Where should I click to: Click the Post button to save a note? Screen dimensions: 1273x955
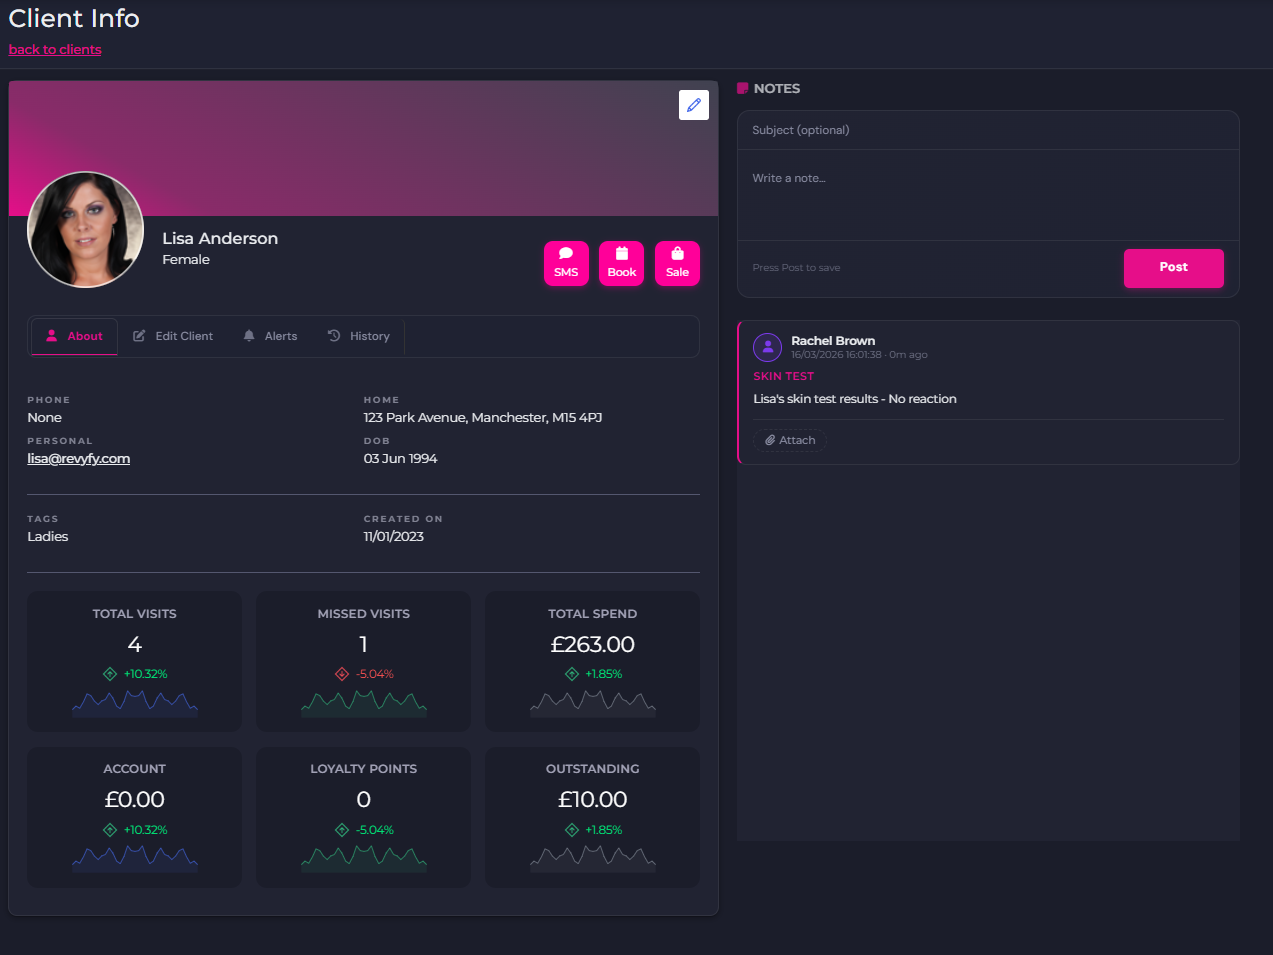(x=1173, y=268)
